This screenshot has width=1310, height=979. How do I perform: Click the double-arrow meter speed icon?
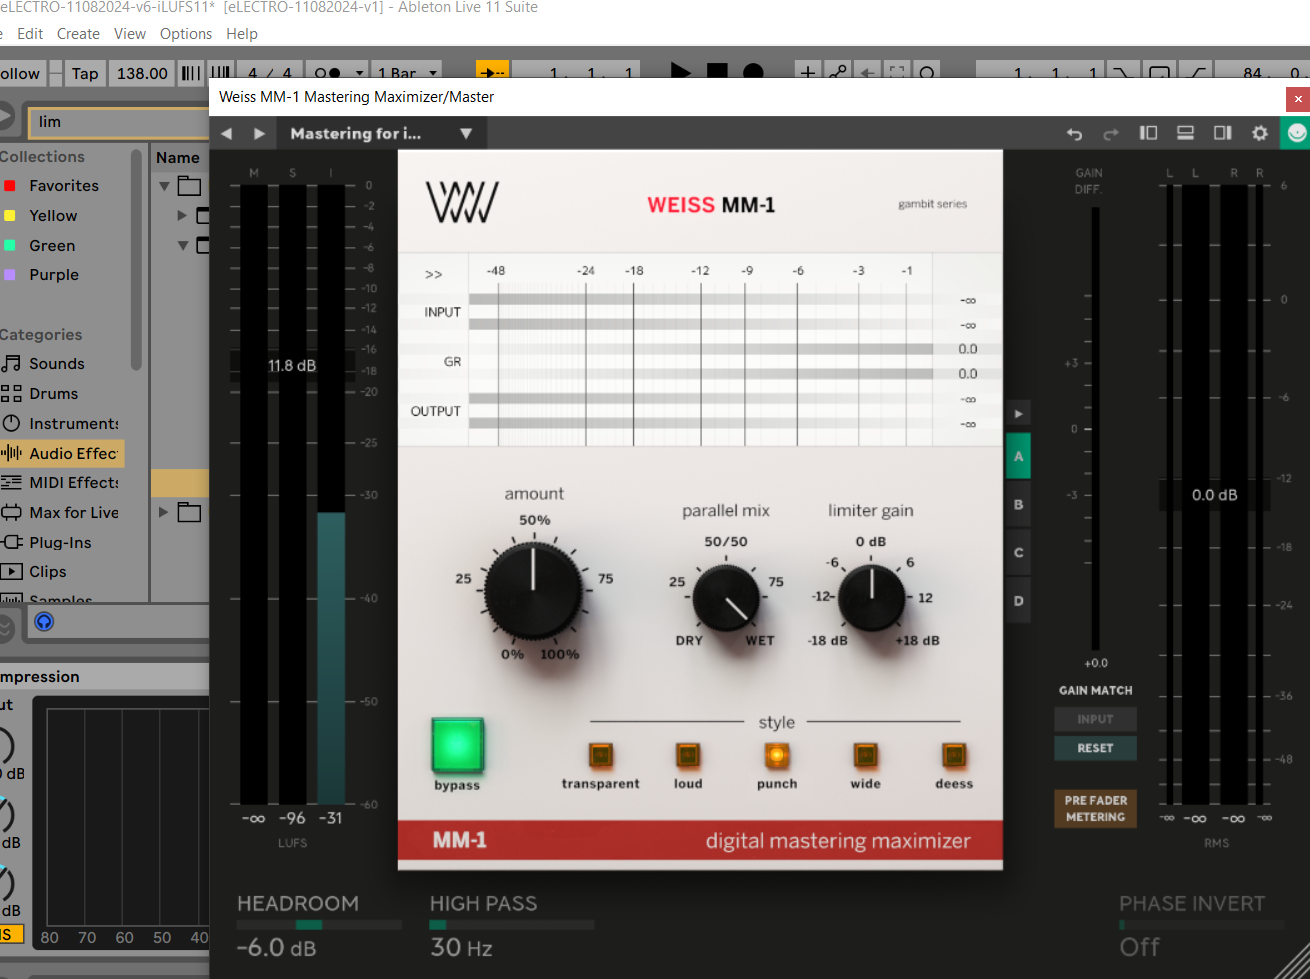tap(433, 274)
